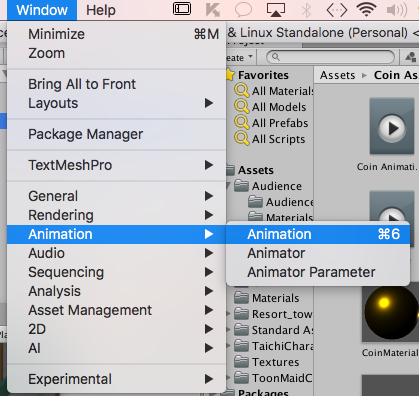This screenshot has height=396, width=419.
Task: Select the Assets root folder in tree
Action: tap(250, 170)
